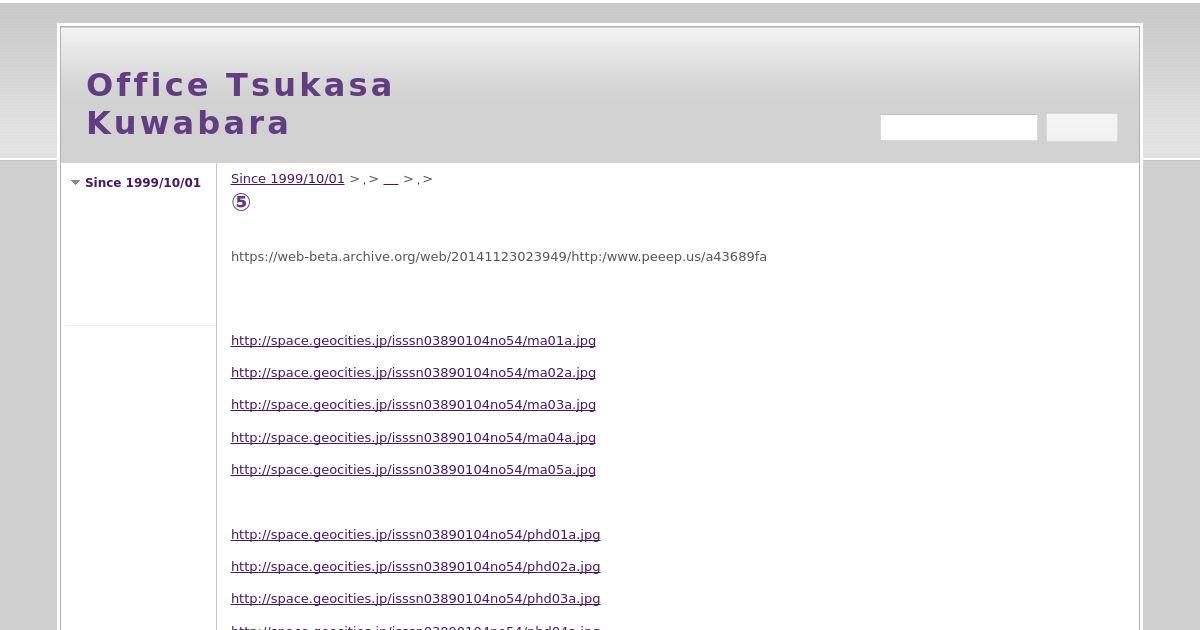This screenshot has height=630, width=1200.
Task: Collapse the Since 1999/10/01 sidebar arrow
Action: (75, 183)
